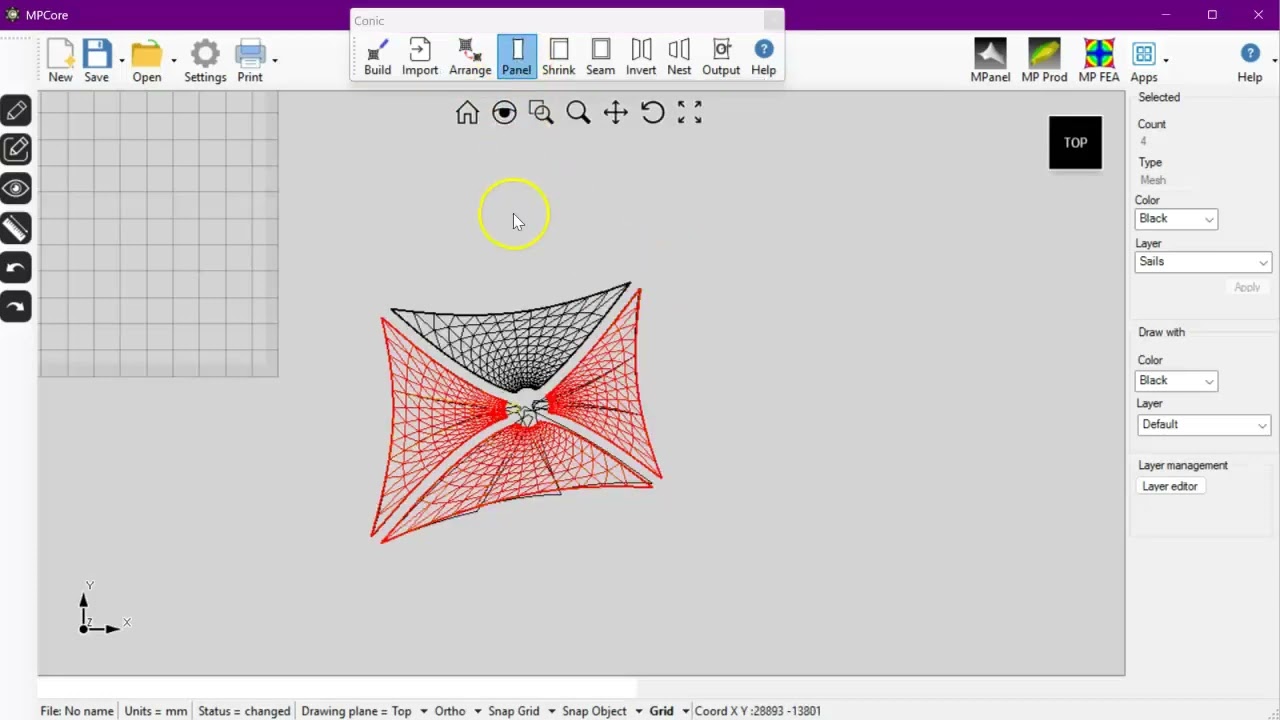Toggle the bold Grid status bar option

tap(662, 711)
